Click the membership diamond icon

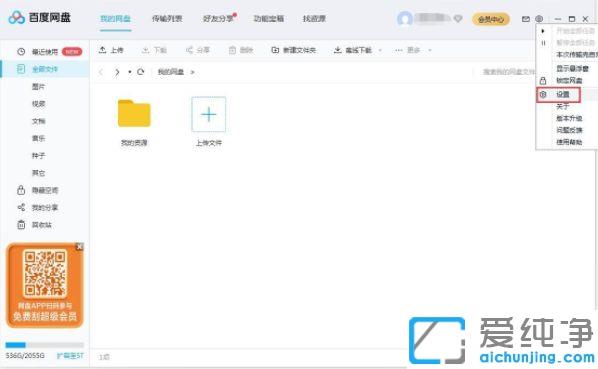tap(458, 18)
